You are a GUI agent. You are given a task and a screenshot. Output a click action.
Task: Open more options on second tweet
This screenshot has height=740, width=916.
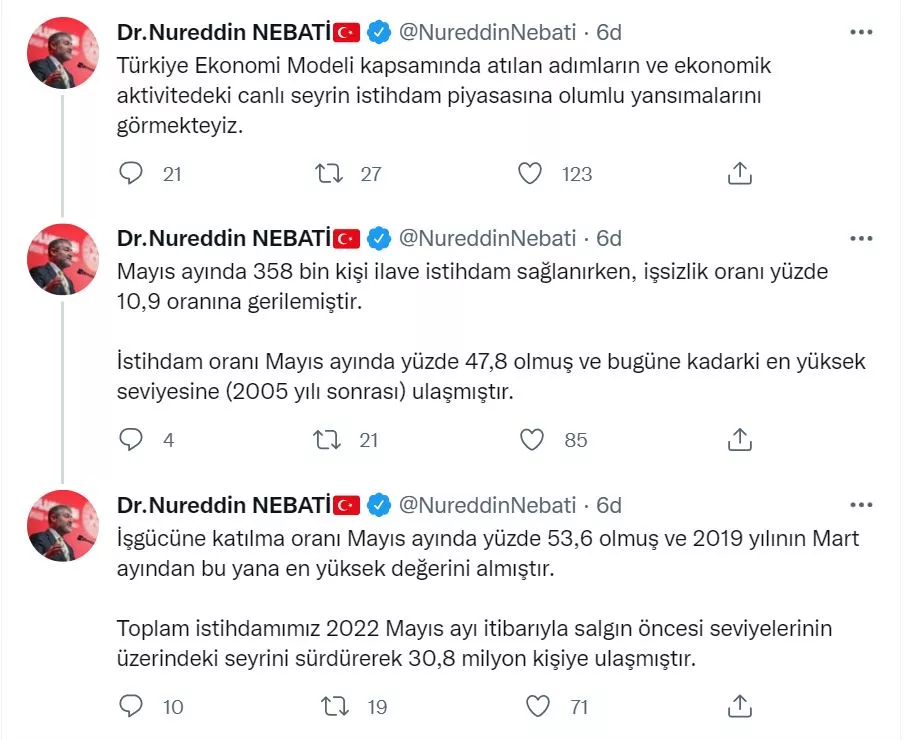(860, 238)
